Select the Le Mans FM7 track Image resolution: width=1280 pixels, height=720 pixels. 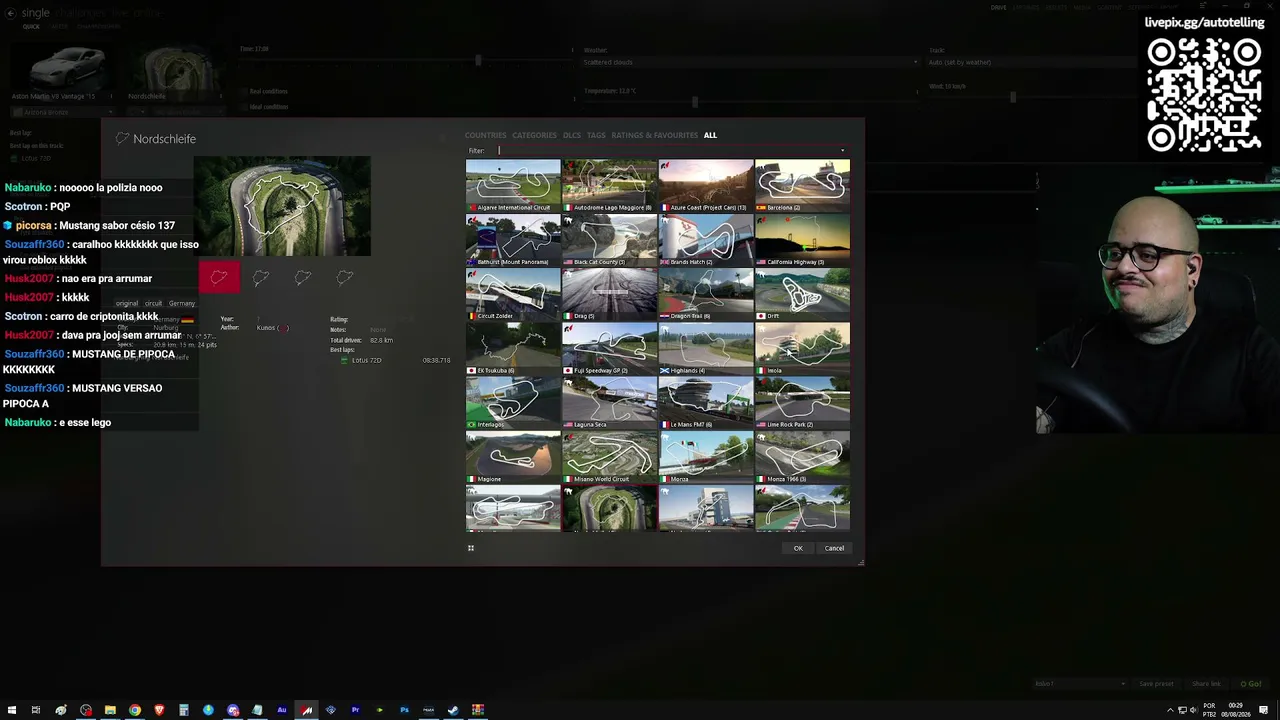[706, 403]
